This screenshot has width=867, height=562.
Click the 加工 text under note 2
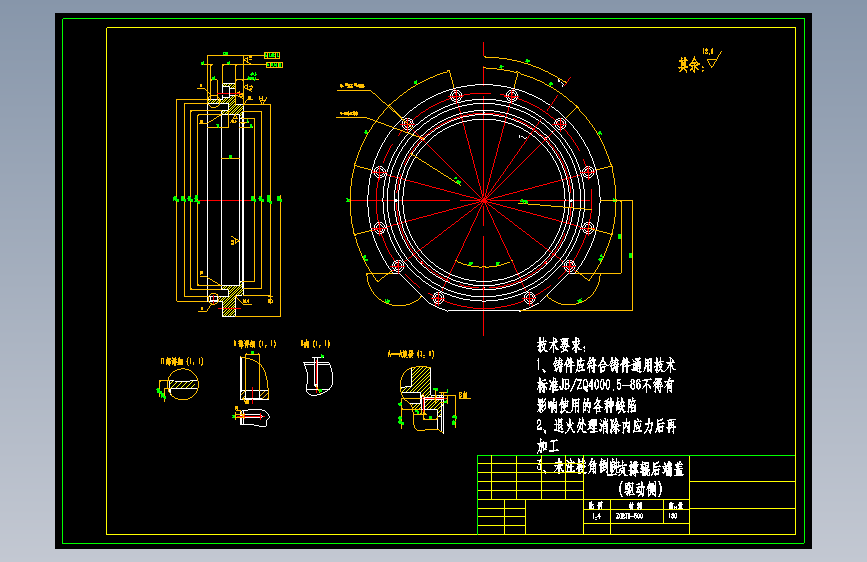tap(548, 446)
